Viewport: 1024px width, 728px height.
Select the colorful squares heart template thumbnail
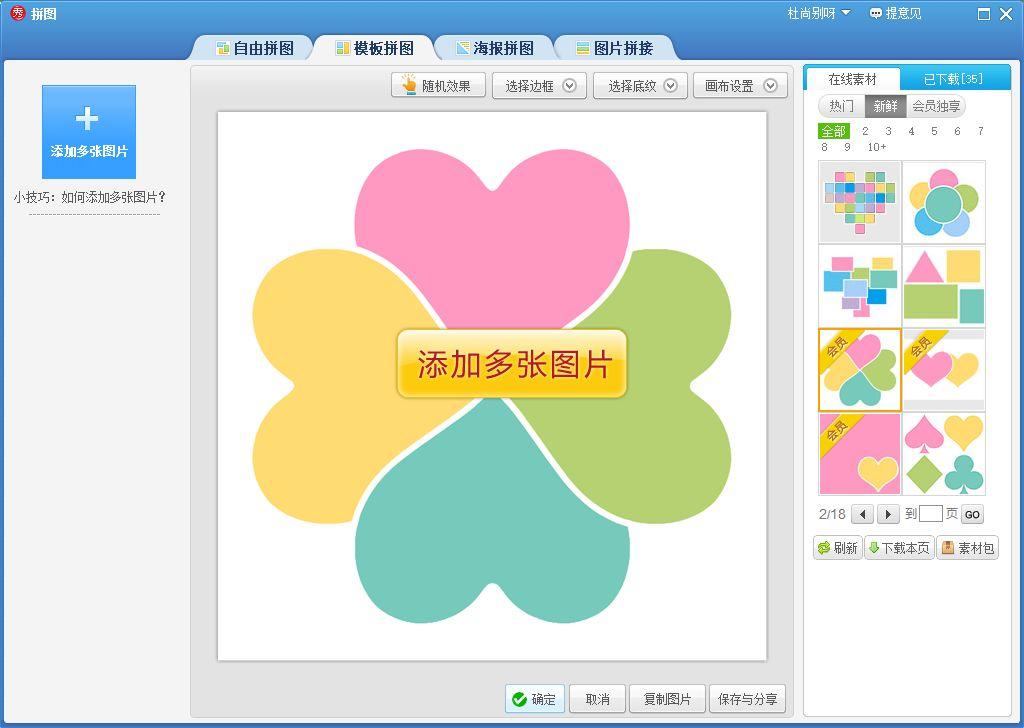859,202
